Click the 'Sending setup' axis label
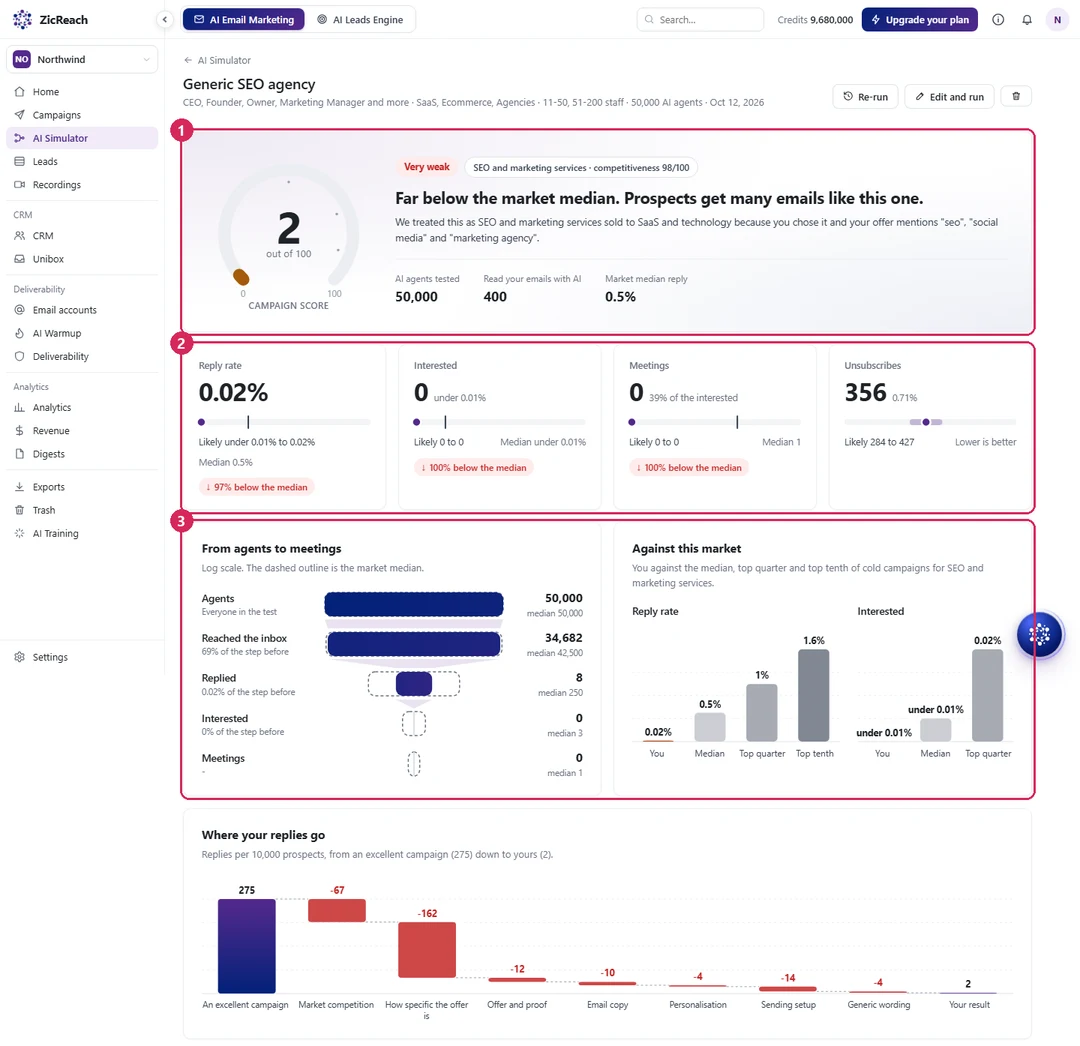 788,1005
